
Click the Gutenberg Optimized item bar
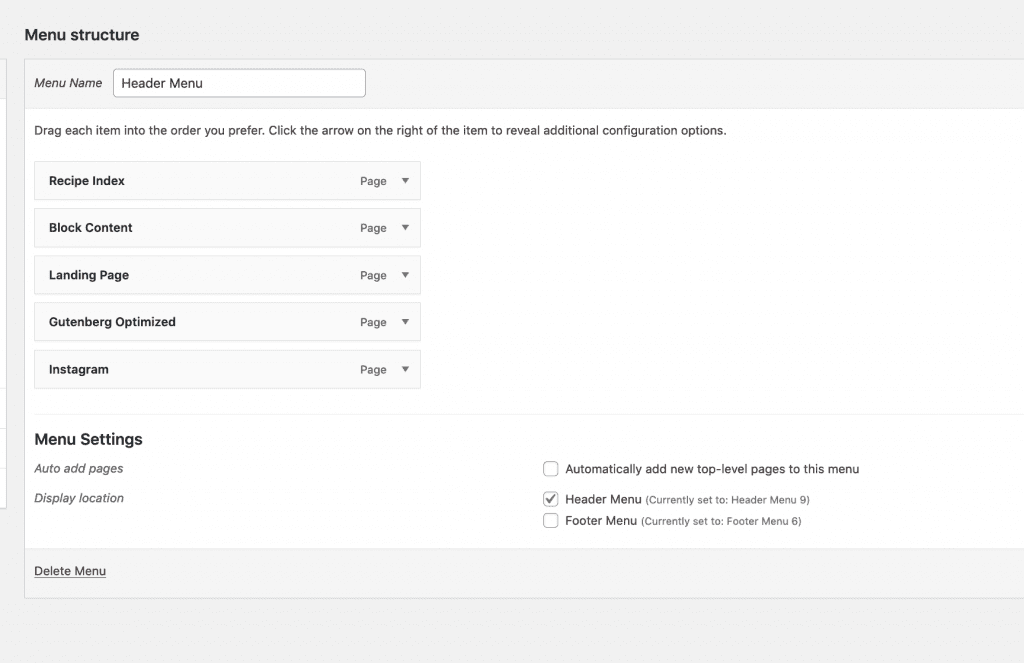point(200,321)
